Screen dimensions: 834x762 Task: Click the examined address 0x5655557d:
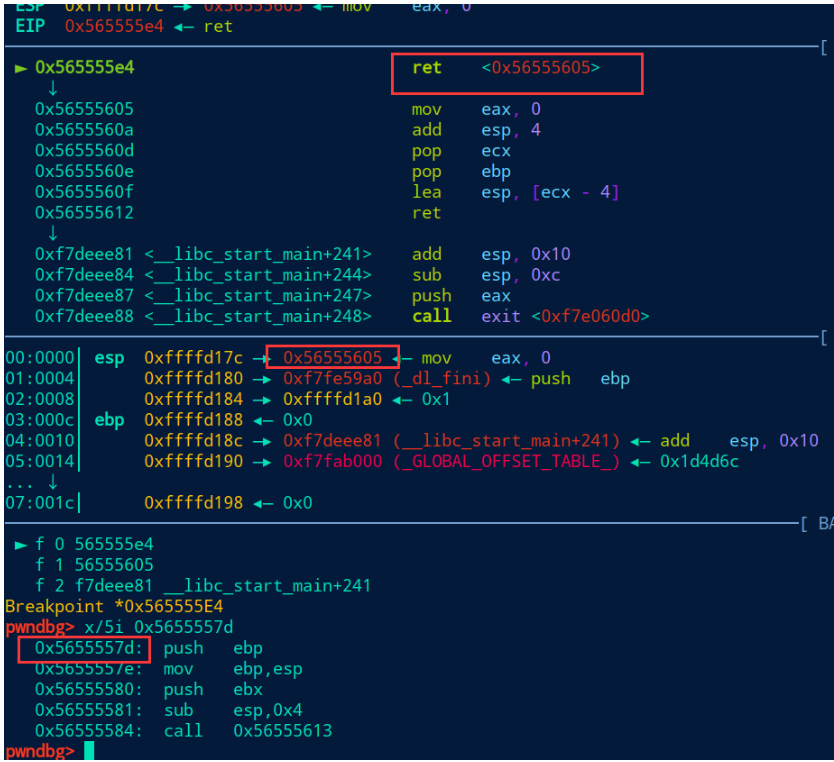coord(89,648)
